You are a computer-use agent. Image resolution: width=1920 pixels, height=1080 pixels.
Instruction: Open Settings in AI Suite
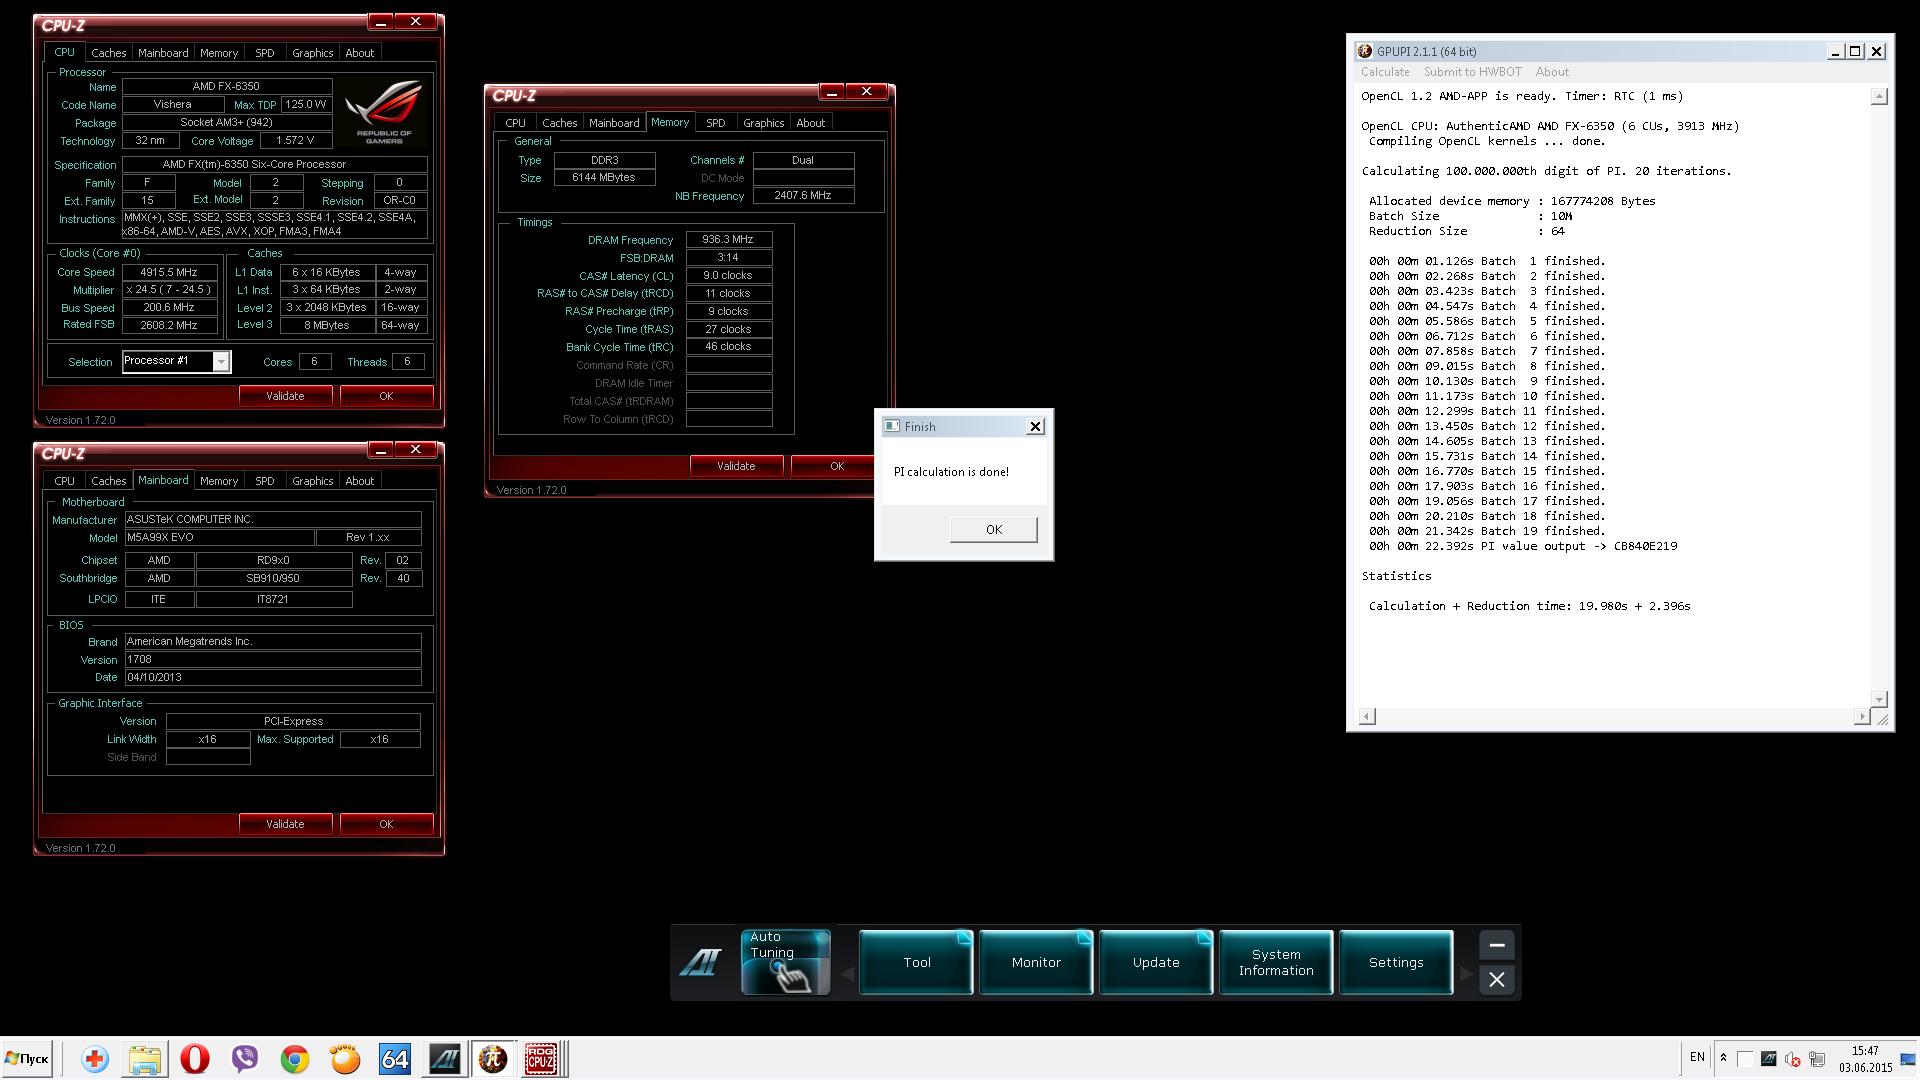point(1396,962)
